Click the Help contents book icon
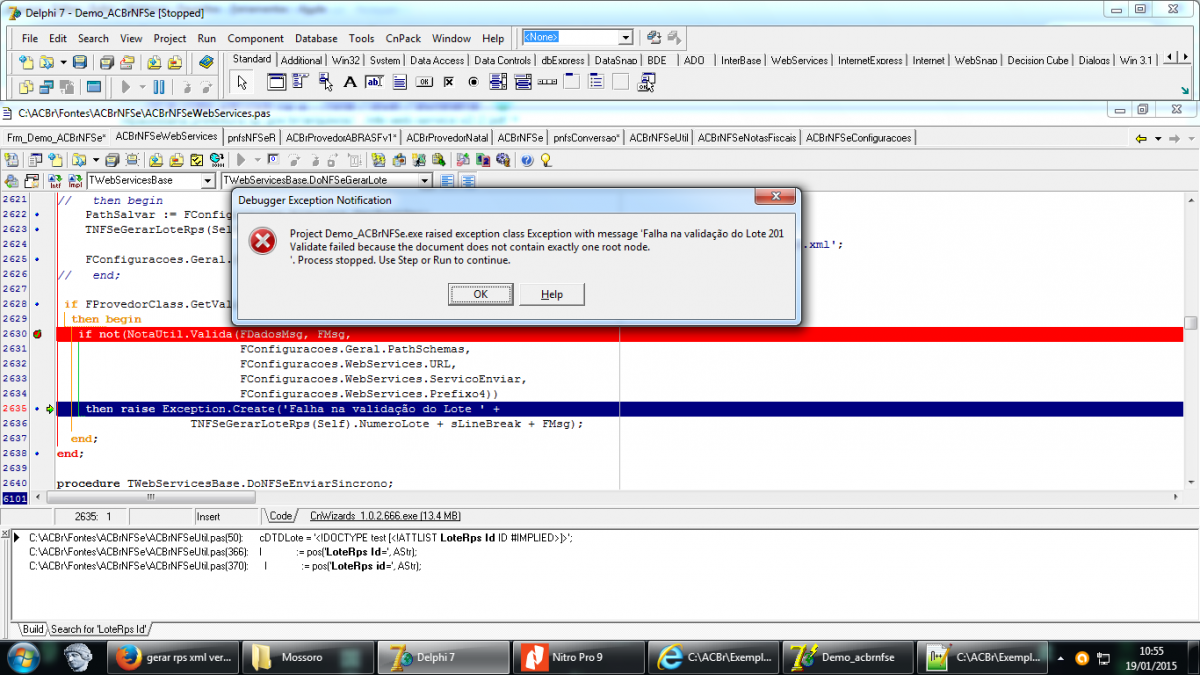This screenshot has height=675, width=1200. point(206,61)
